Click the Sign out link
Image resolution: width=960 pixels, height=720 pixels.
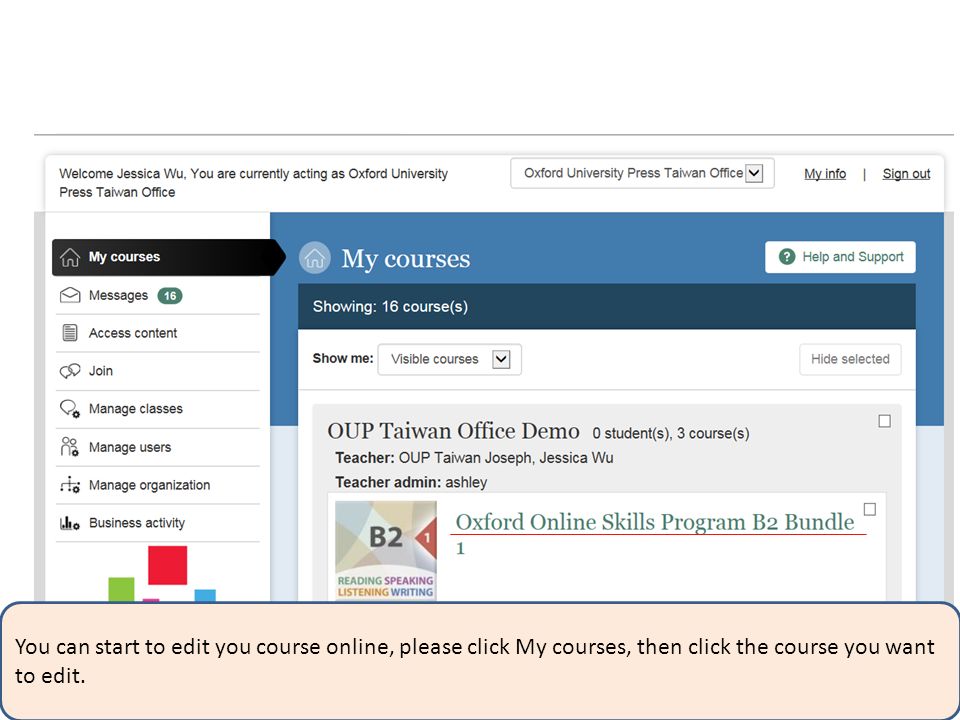(906, 174)
